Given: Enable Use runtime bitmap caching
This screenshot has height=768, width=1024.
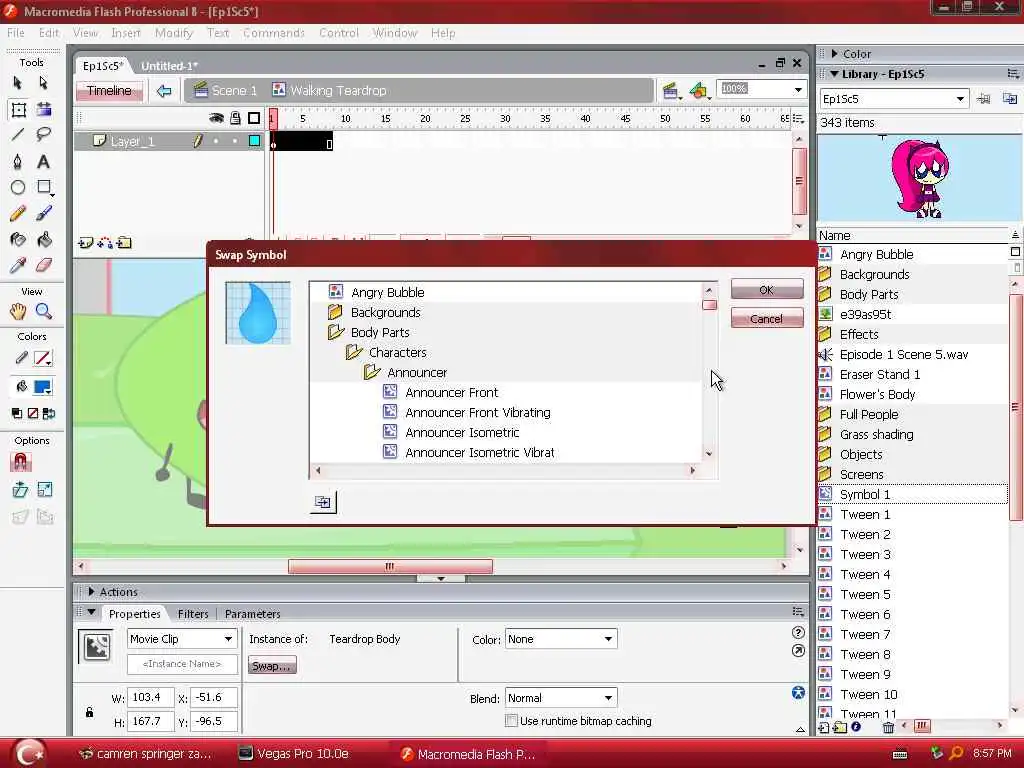Looking at the screenshot, I should click(x=511, y=721).
